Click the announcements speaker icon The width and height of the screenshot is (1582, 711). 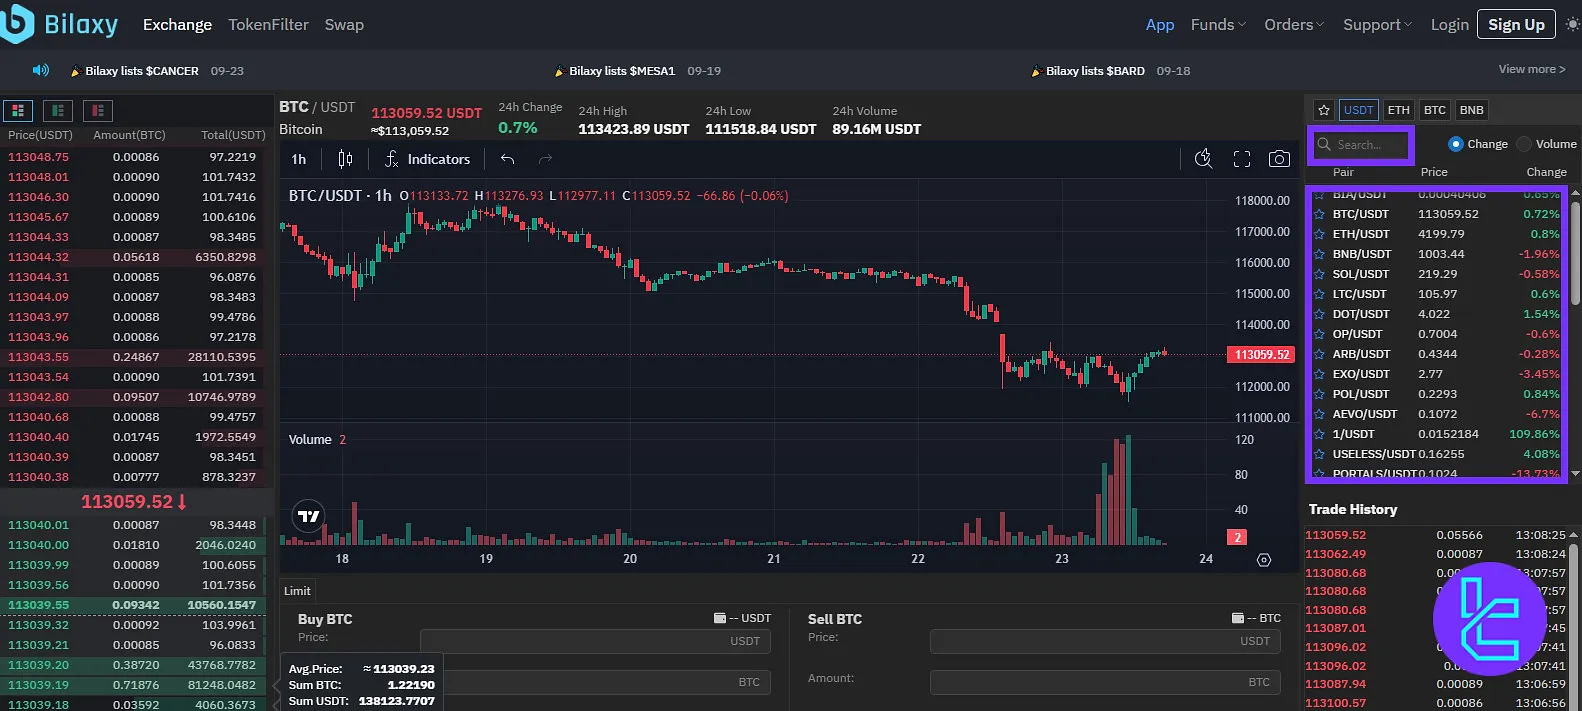coord(41,70)
